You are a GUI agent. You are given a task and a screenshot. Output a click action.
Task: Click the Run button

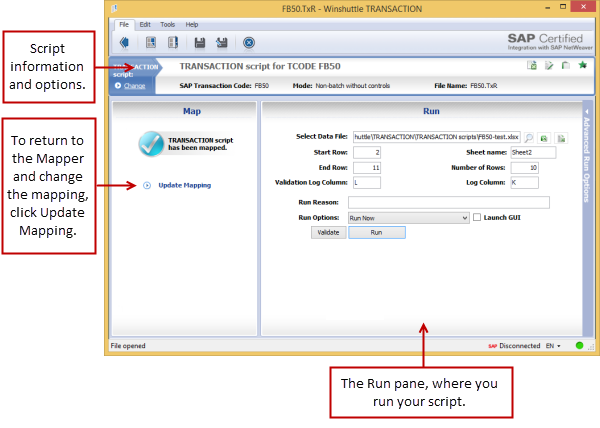(x=377, y=233)
